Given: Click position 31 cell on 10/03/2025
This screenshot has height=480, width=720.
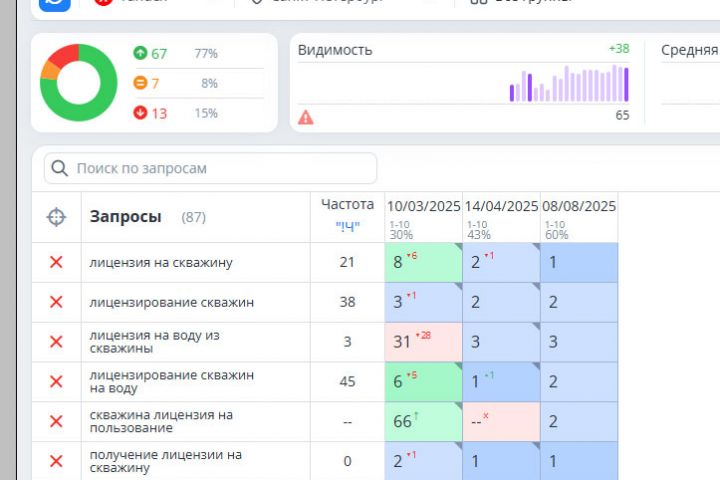Looking at the screenshot, I should (x=423, y=342).
